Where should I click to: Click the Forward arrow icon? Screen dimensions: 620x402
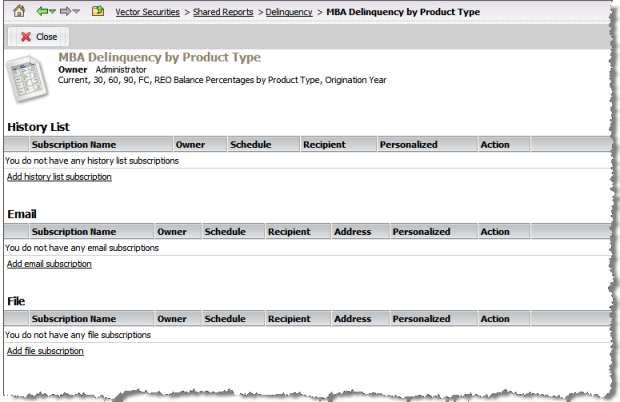point(63,12)
